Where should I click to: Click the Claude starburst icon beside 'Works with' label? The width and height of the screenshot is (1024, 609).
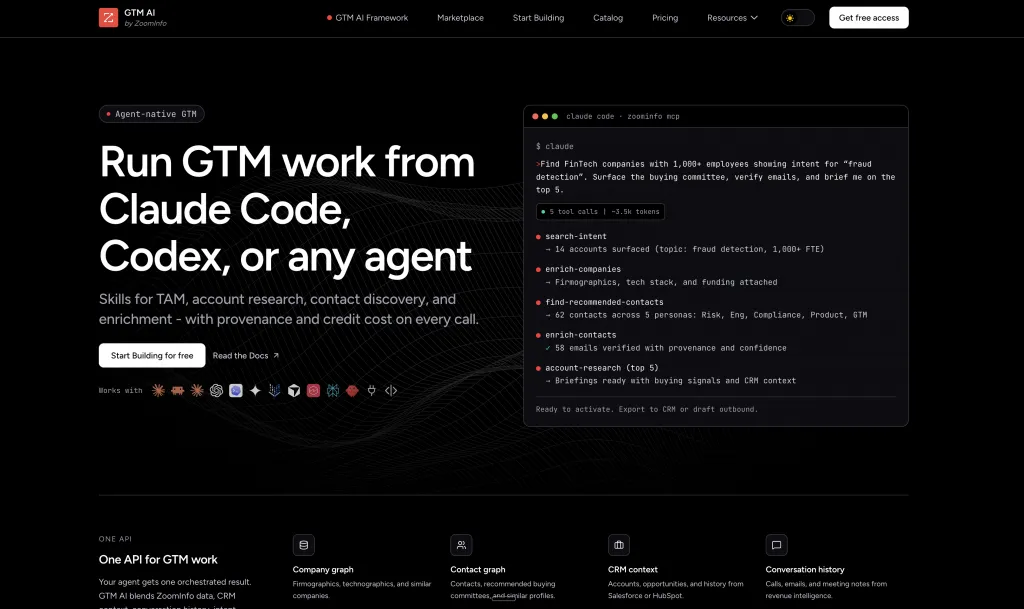158,390
